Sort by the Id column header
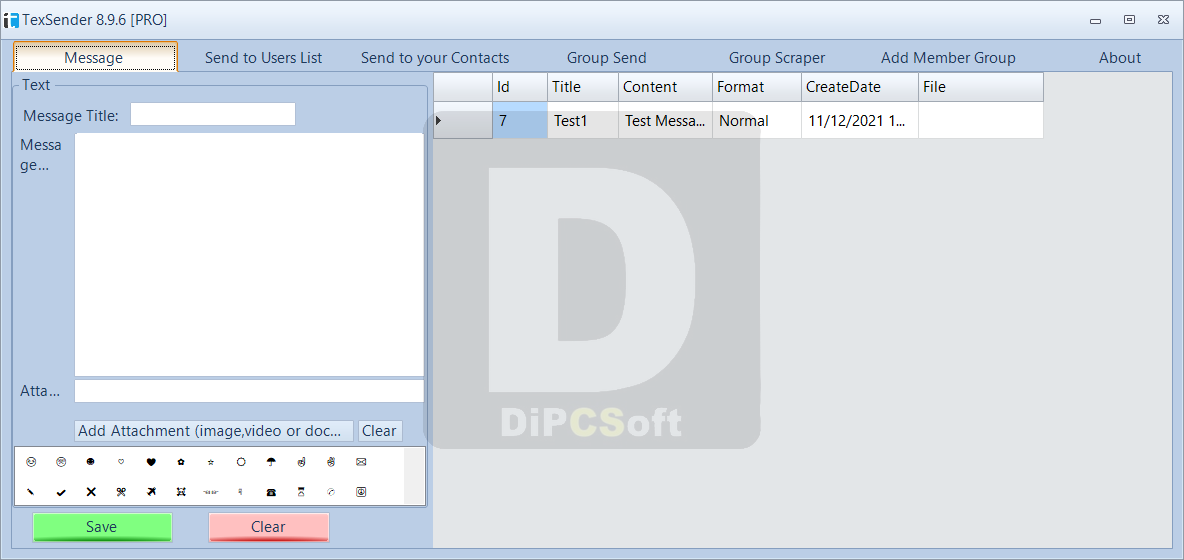Screen dimensions: 1184x560 (x=520, y=87)
